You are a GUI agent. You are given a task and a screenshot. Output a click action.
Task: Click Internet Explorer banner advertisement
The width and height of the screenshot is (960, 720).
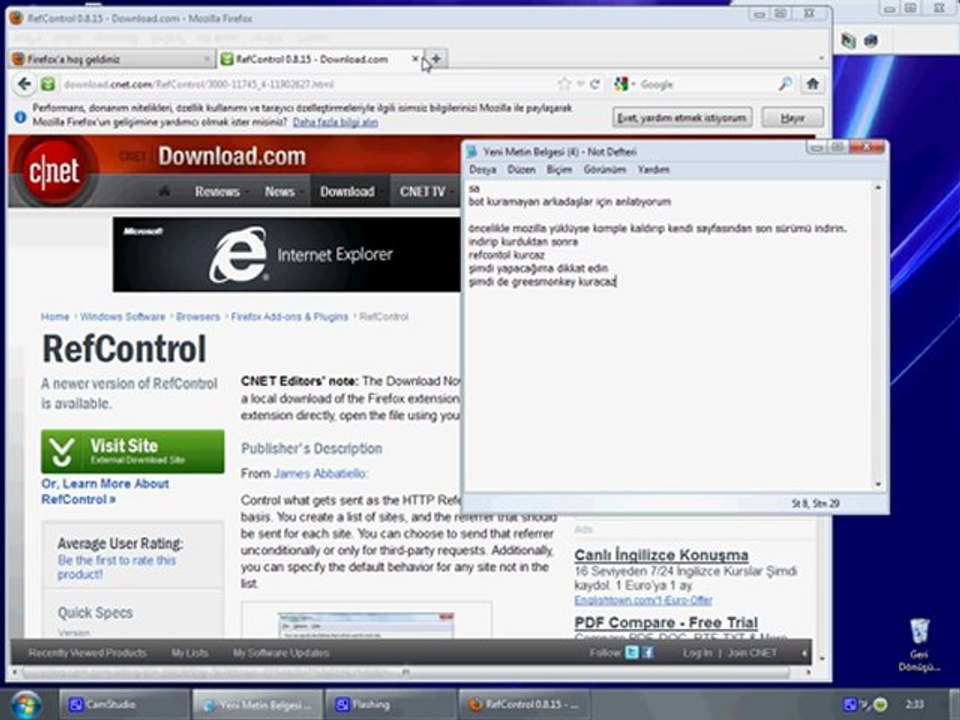click(287, 254)
